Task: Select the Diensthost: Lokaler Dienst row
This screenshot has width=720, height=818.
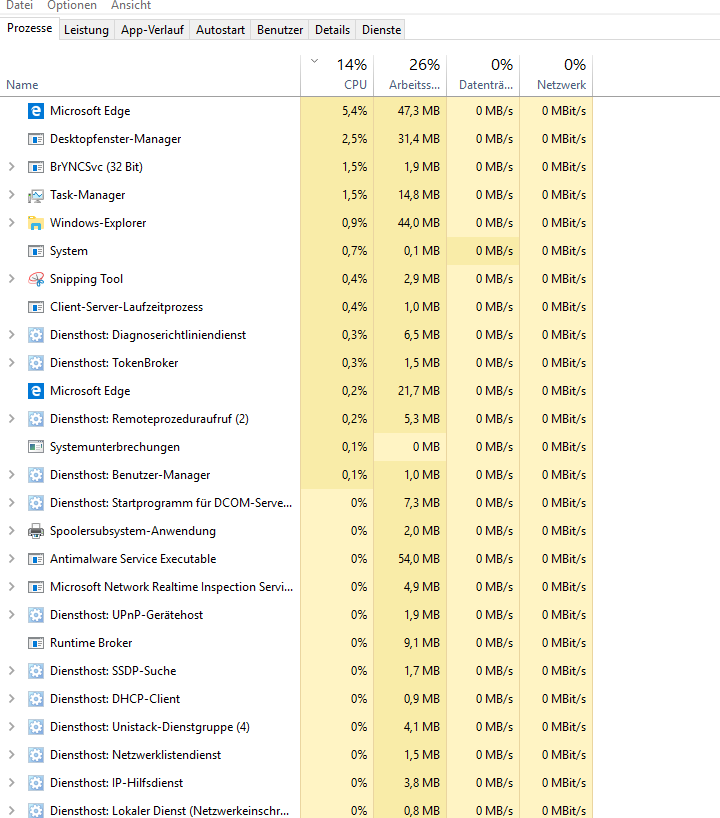Action: (296, 811)
